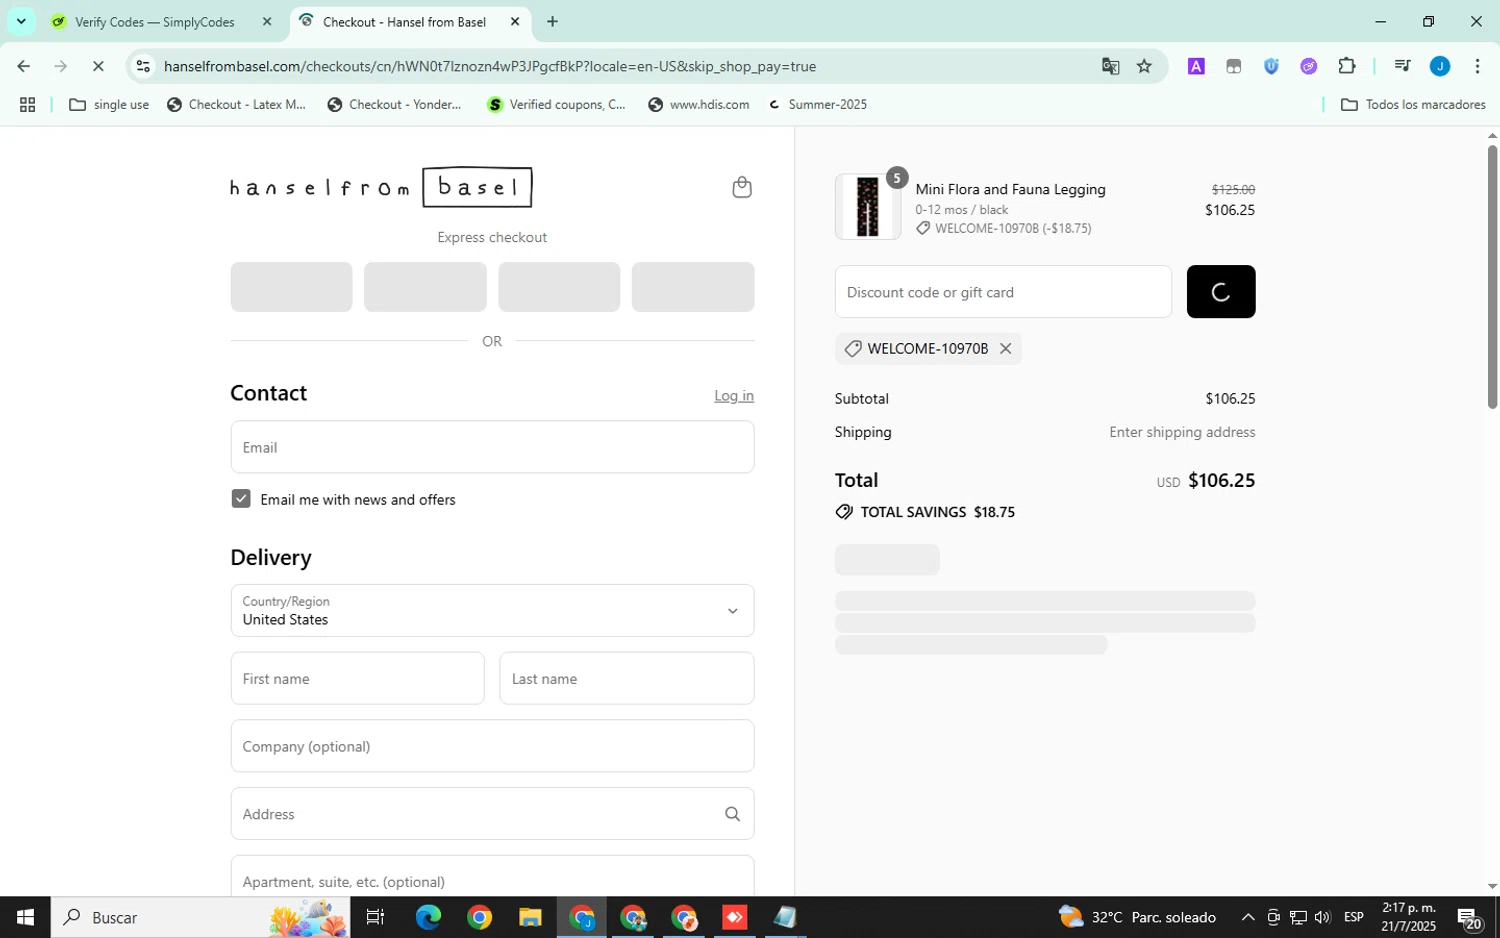Viewport: 1500px width, 938px height.
Task: Open the Chrome three-dot menu
Action: click(1477, 66)
